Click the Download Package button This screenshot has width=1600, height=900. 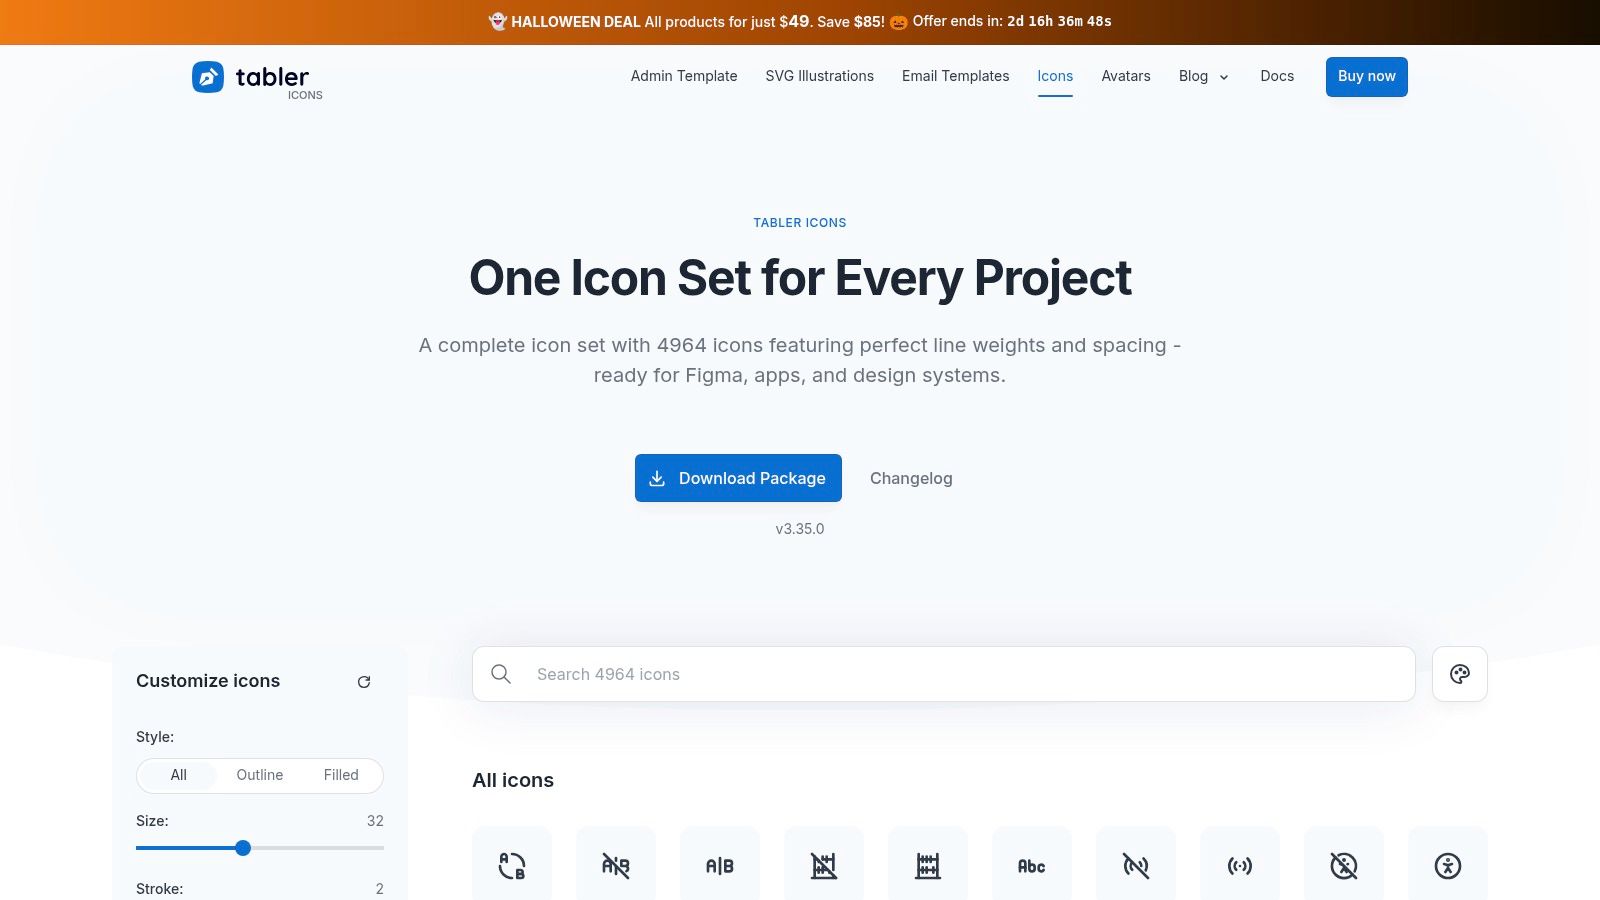point(738,478)
